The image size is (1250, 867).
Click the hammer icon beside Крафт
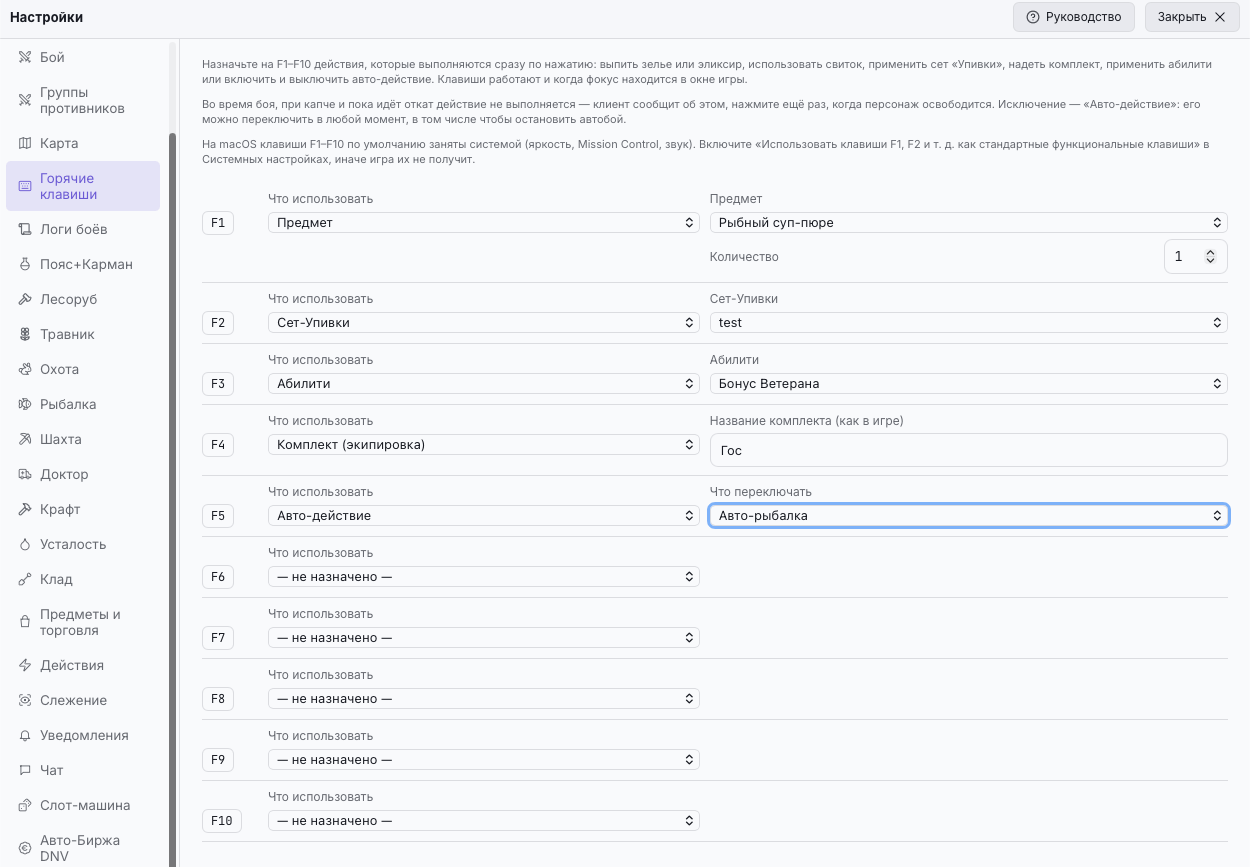[x=25, y=509]
